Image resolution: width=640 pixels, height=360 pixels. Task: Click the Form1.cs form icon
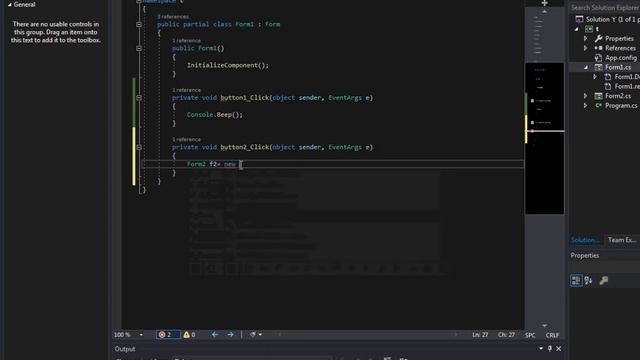598,67
